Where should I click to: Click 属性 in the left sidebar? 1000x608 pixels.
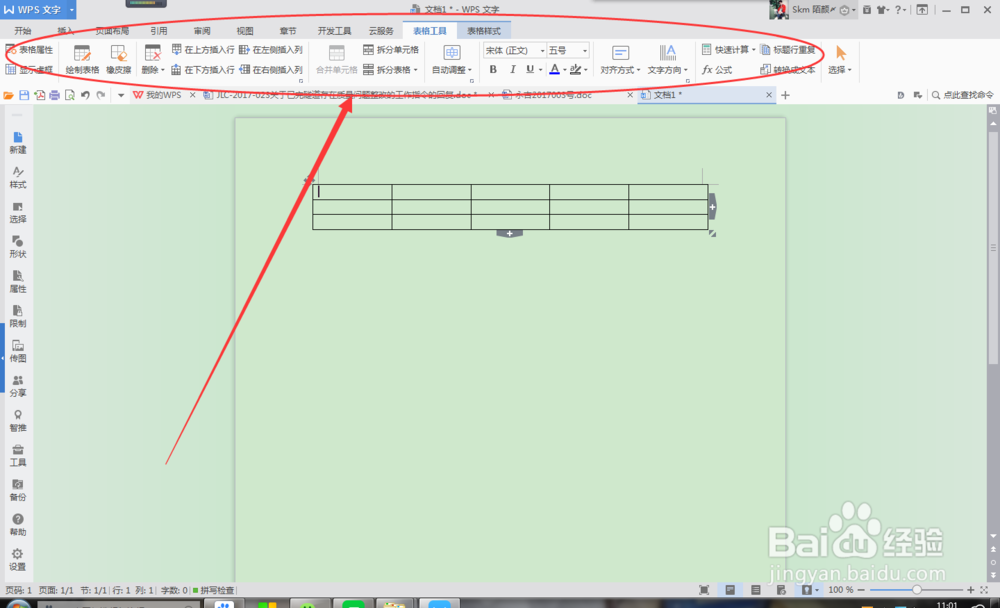[x=18, y=282]
